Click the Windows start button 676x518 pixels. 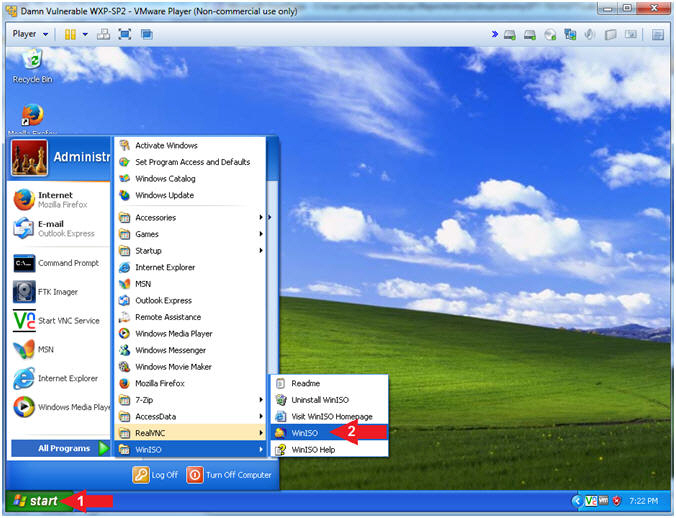point(38,501)
